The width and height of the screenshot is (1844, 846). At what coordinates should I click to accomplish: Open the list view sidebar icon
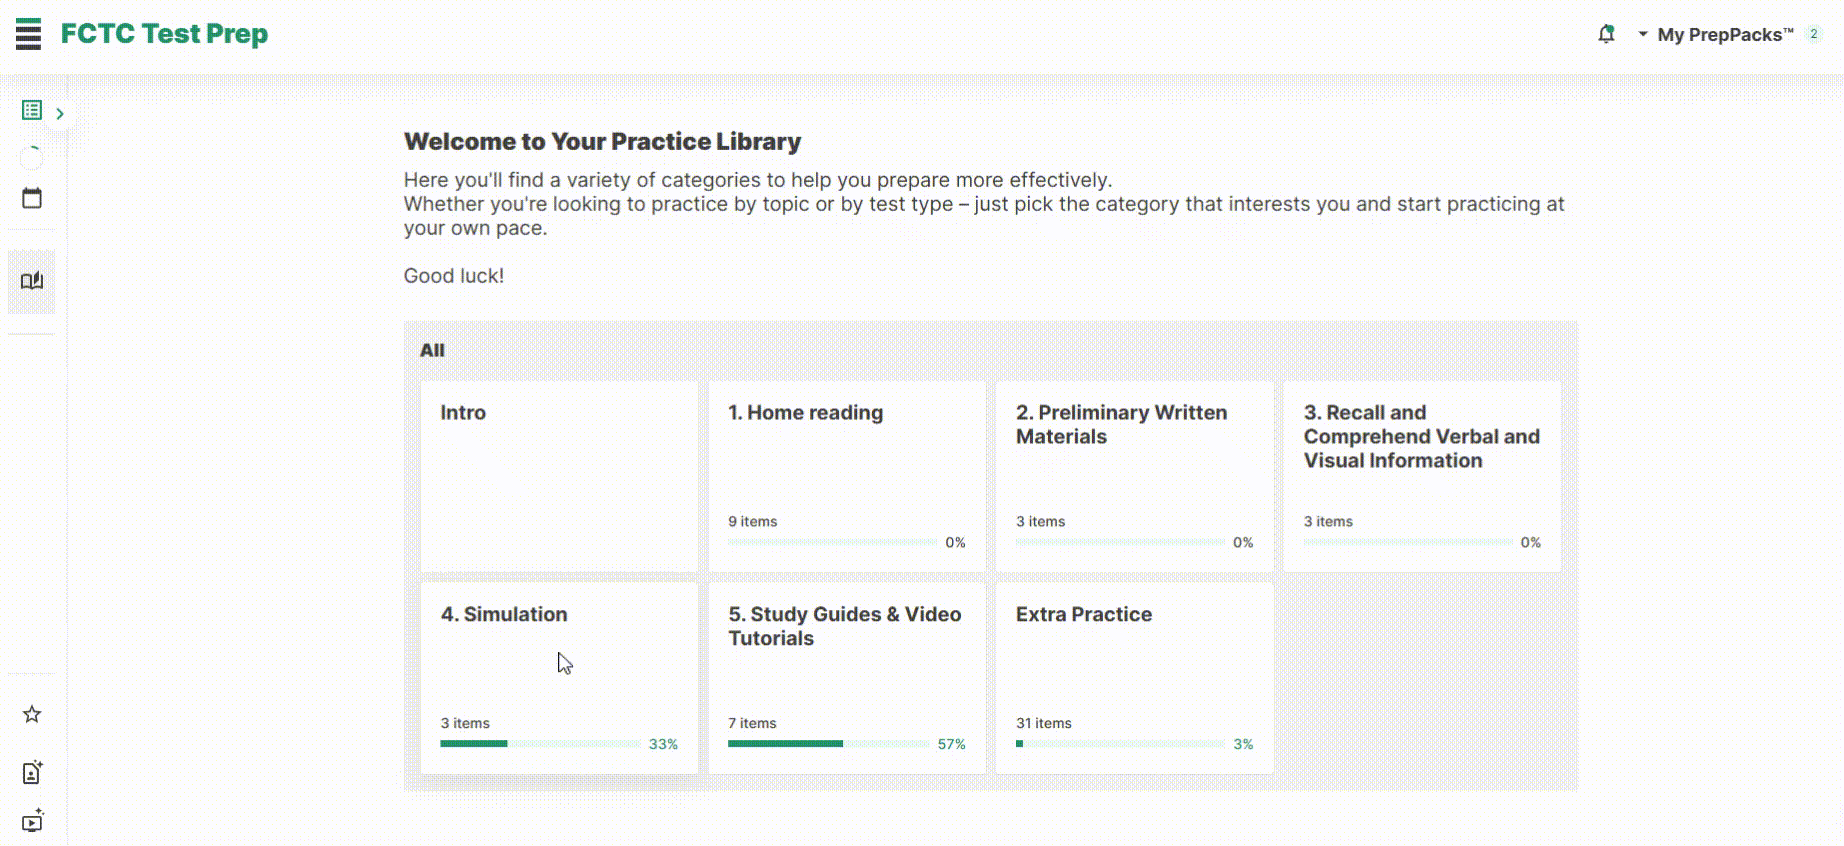tap(32, 110)
